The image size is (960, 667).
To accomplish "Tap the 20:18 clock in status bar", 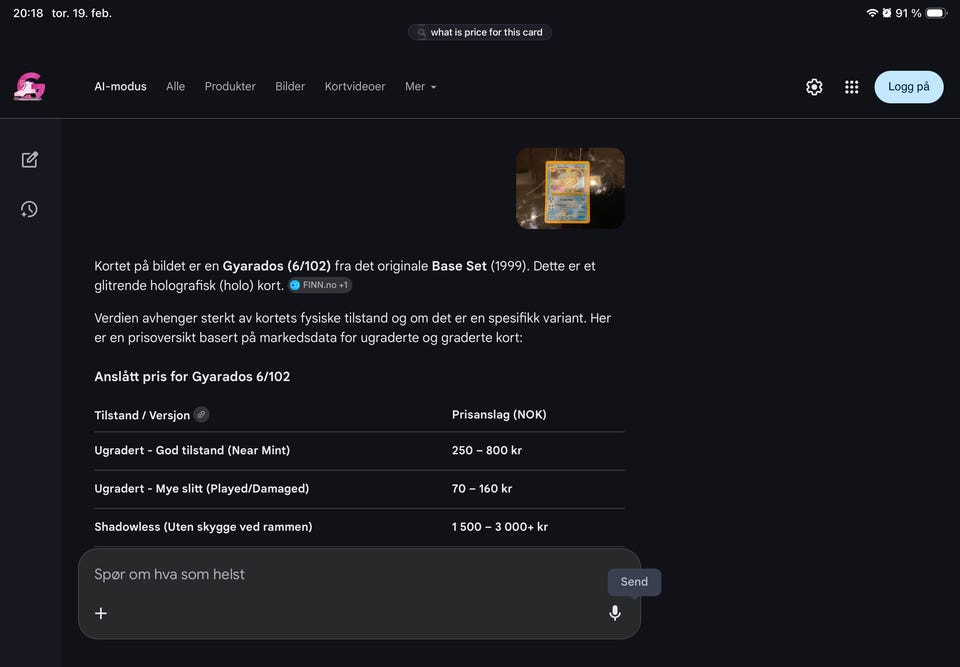I will pyautogui.click(x=28, y=13).
